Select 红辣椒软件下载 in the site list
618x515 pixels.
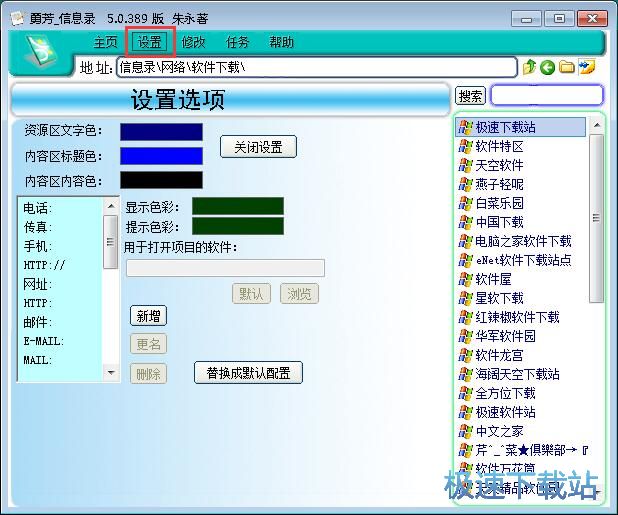(517, 317)
